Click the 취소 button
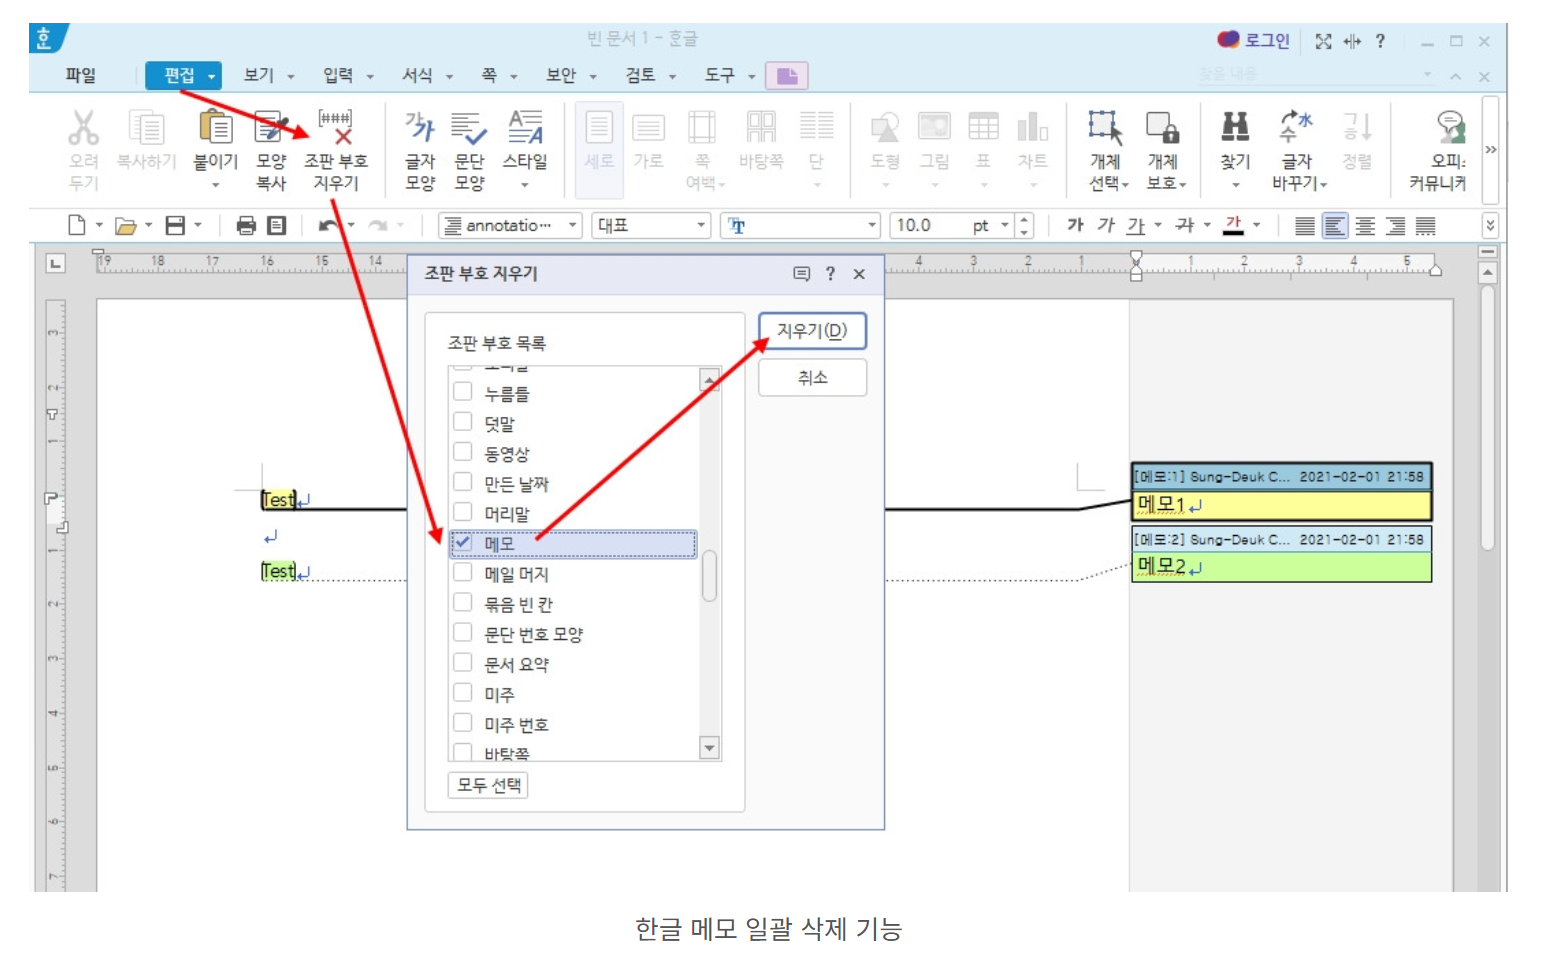The height and width of the screenshot is (978, 1555). point(812,378)
